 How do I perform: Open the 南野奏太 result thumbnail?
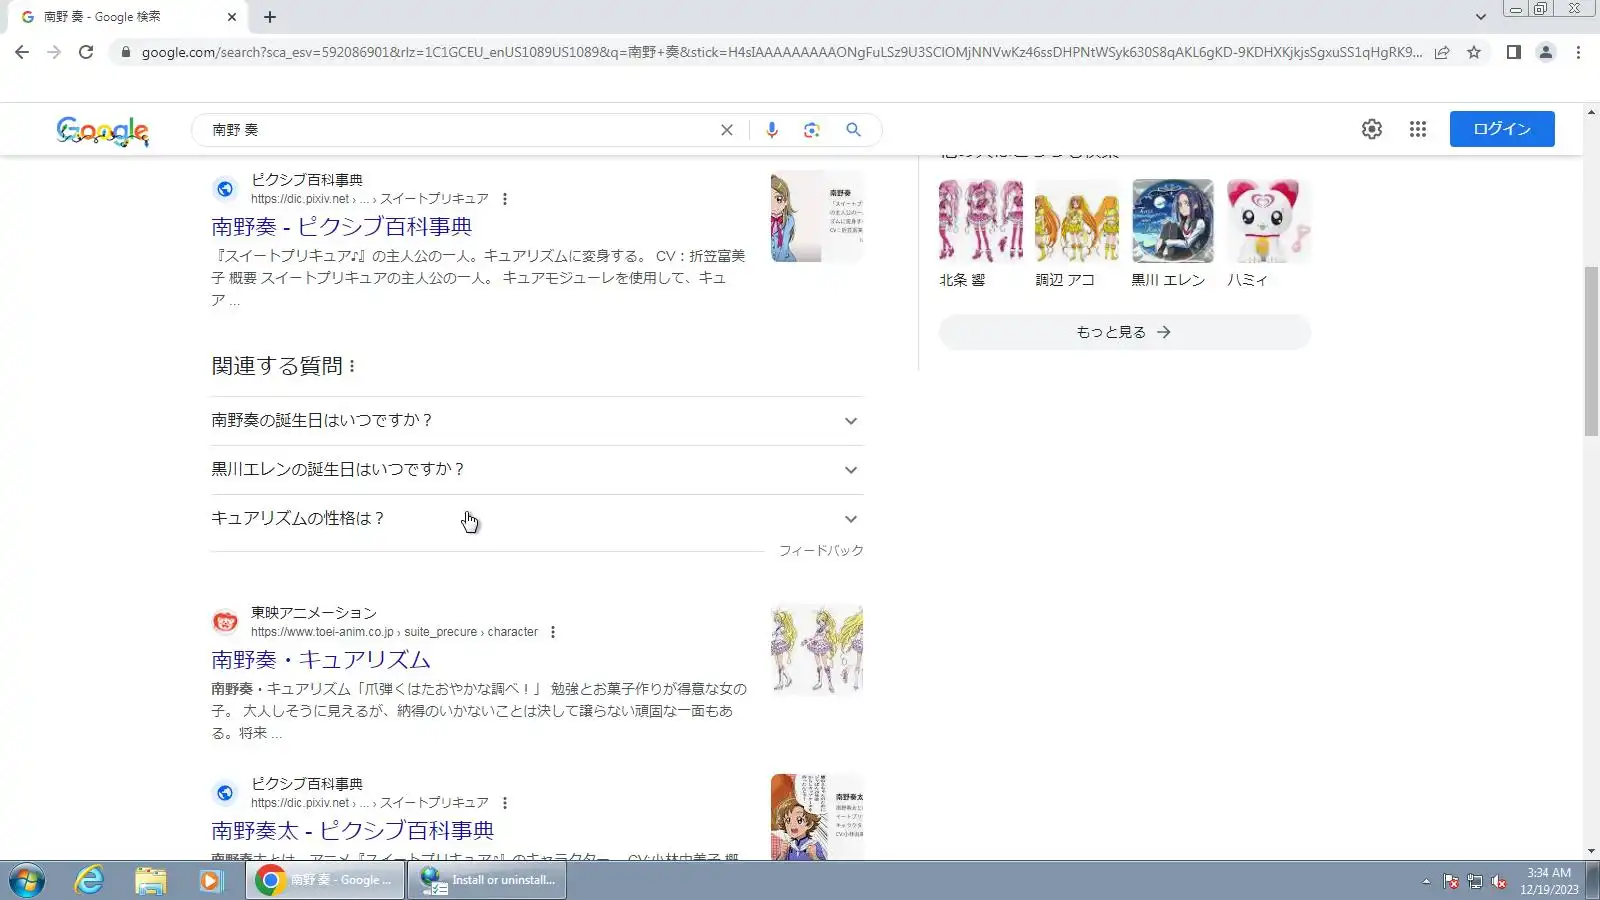point(817,817)
